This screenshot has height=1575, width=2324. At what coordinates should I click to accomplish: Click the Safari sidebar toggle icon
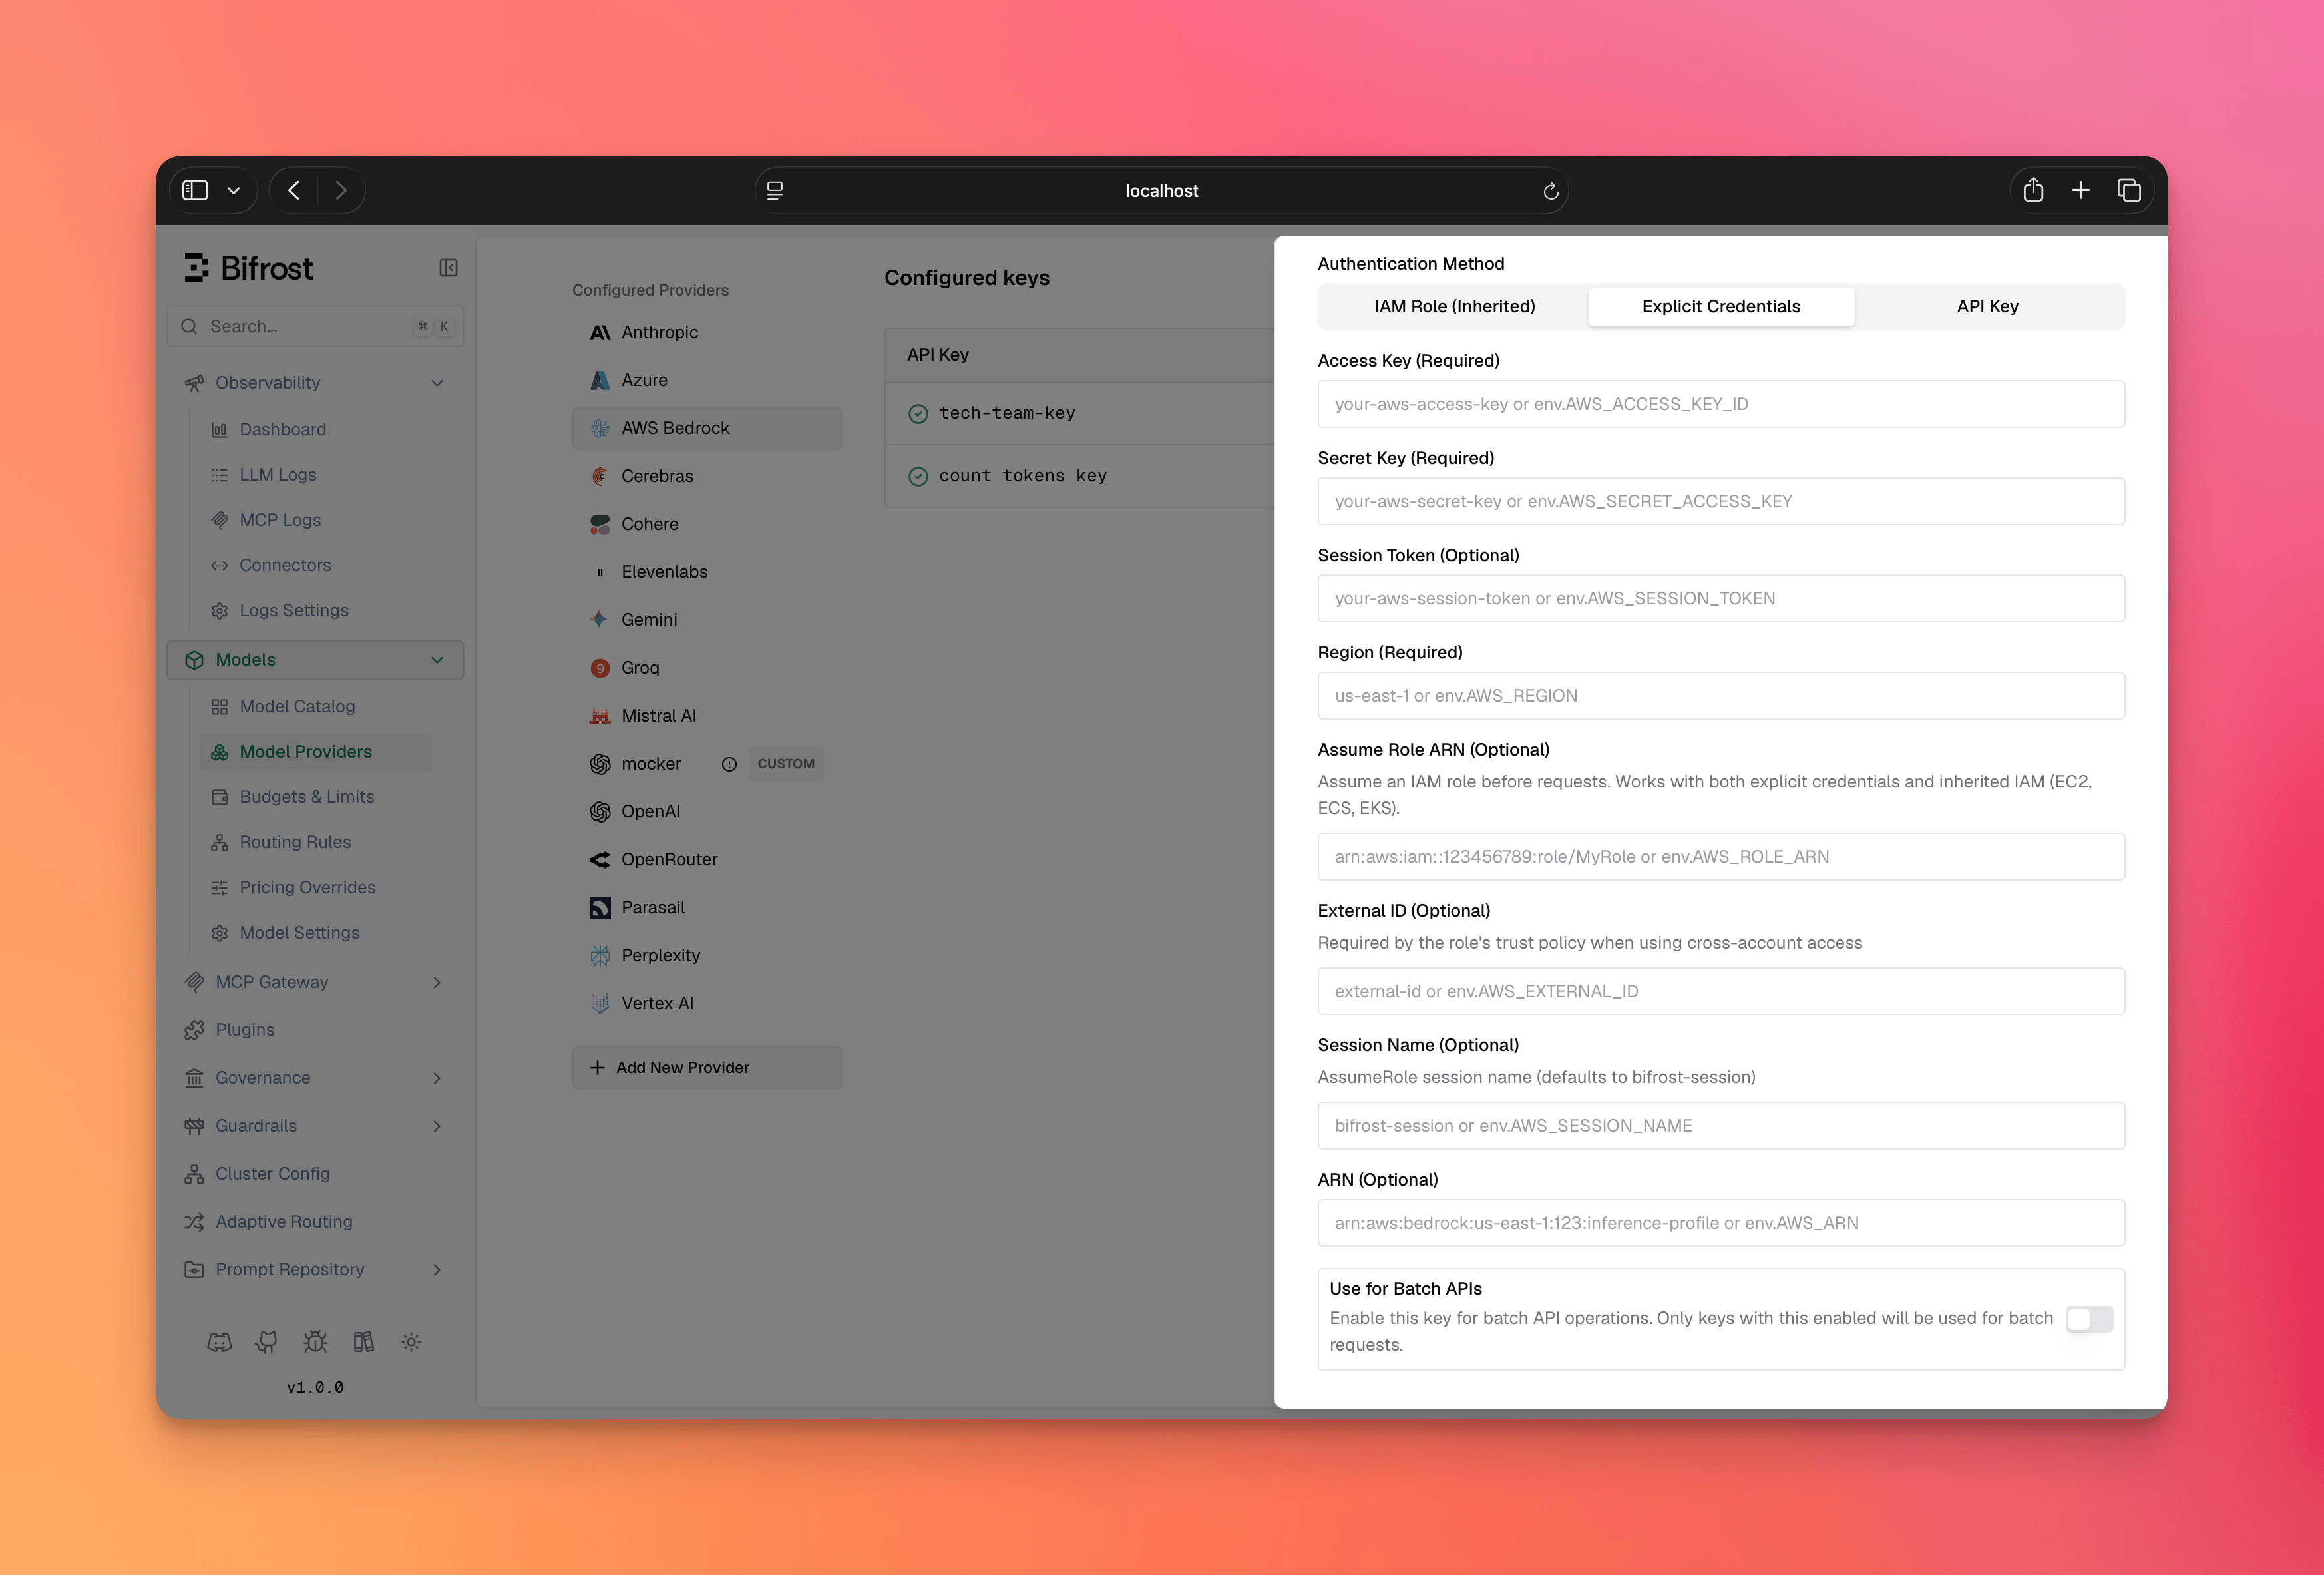pos(195,190)
